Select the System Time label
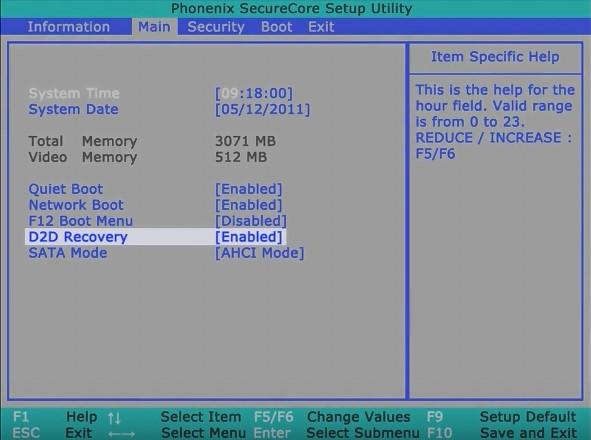The width and height of the screenshot is (591, 440). tap(74, 93)
